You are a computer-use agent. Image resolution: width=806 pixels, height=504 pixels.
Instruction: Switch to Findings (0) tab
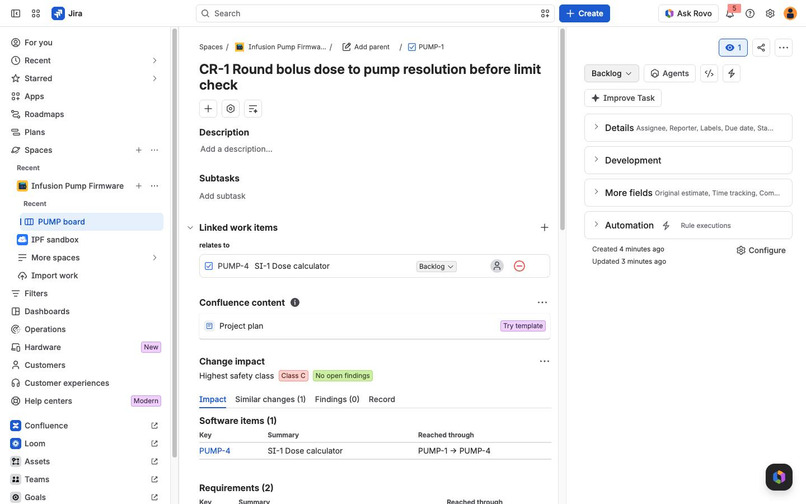tap(337, 399)
